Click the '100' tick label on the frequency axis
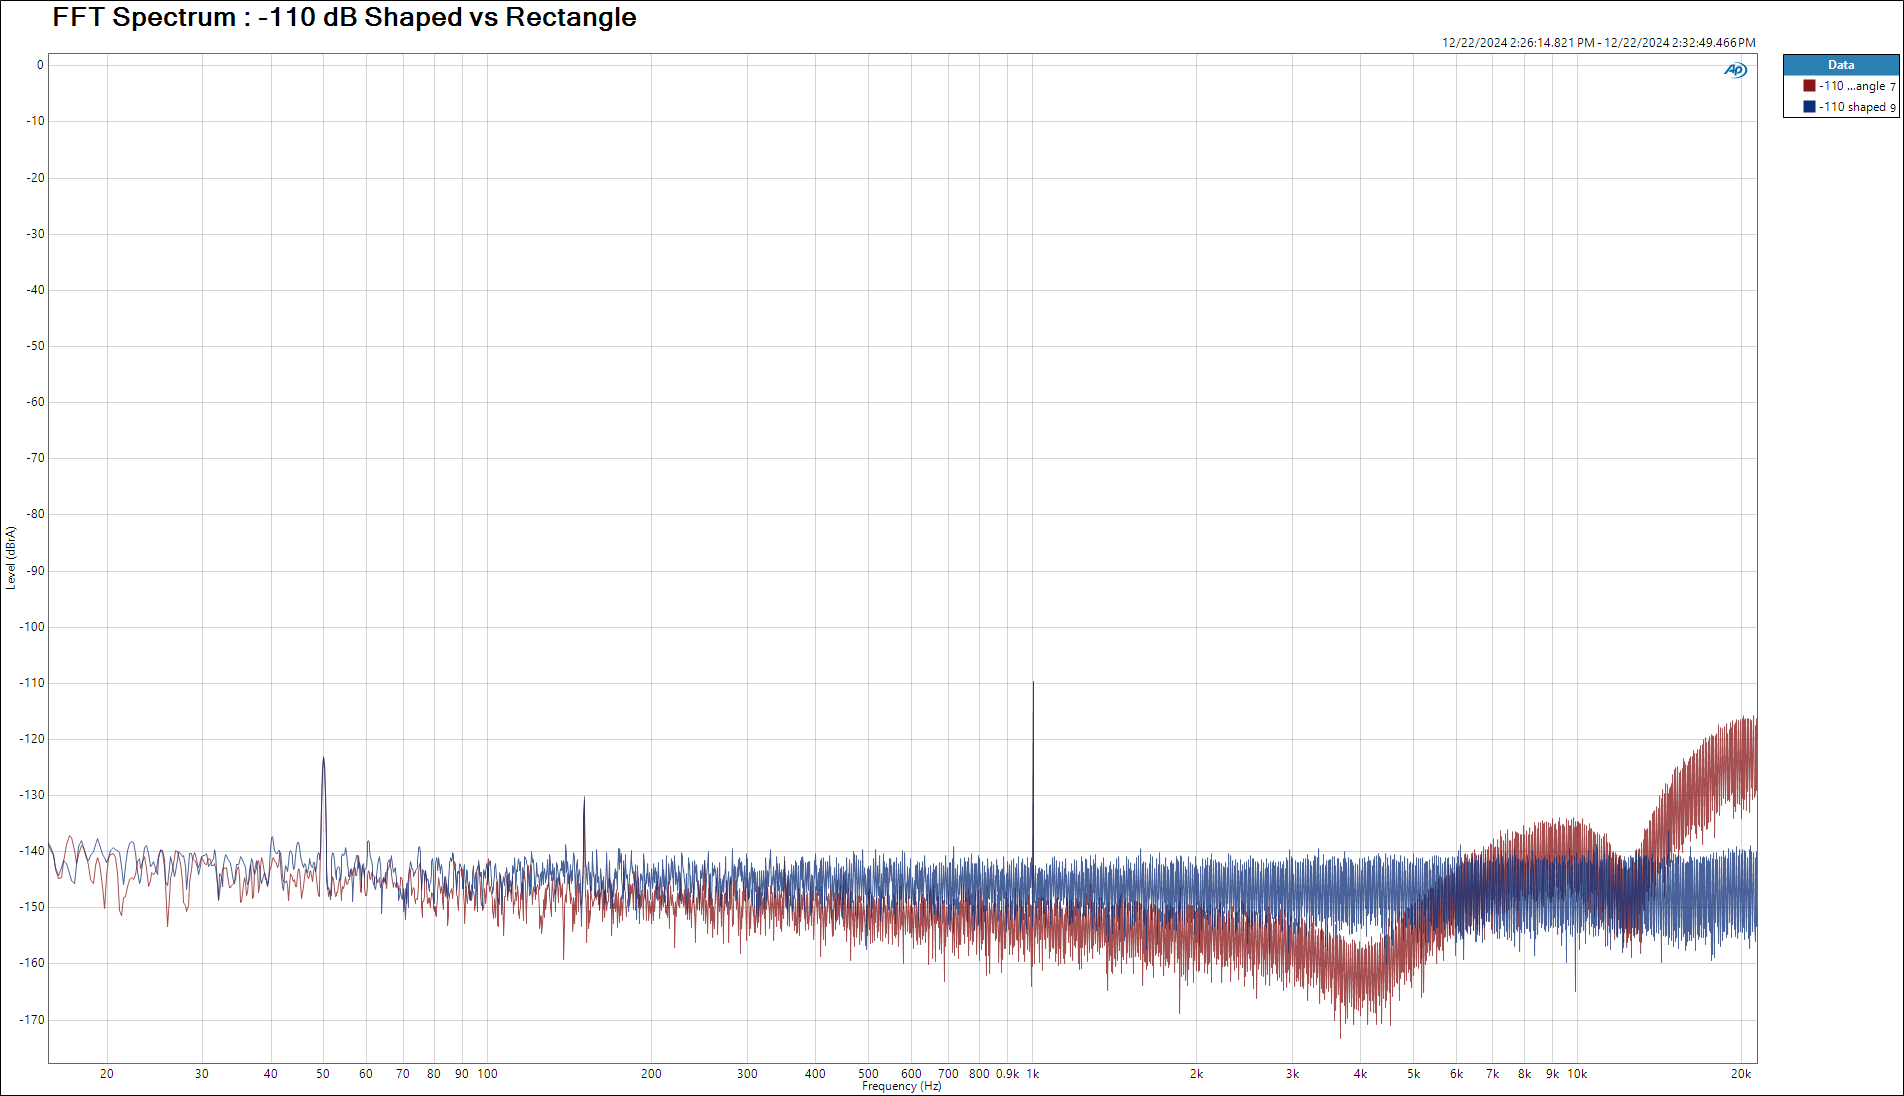1904x1096 pixels. tap(487, 1074)
